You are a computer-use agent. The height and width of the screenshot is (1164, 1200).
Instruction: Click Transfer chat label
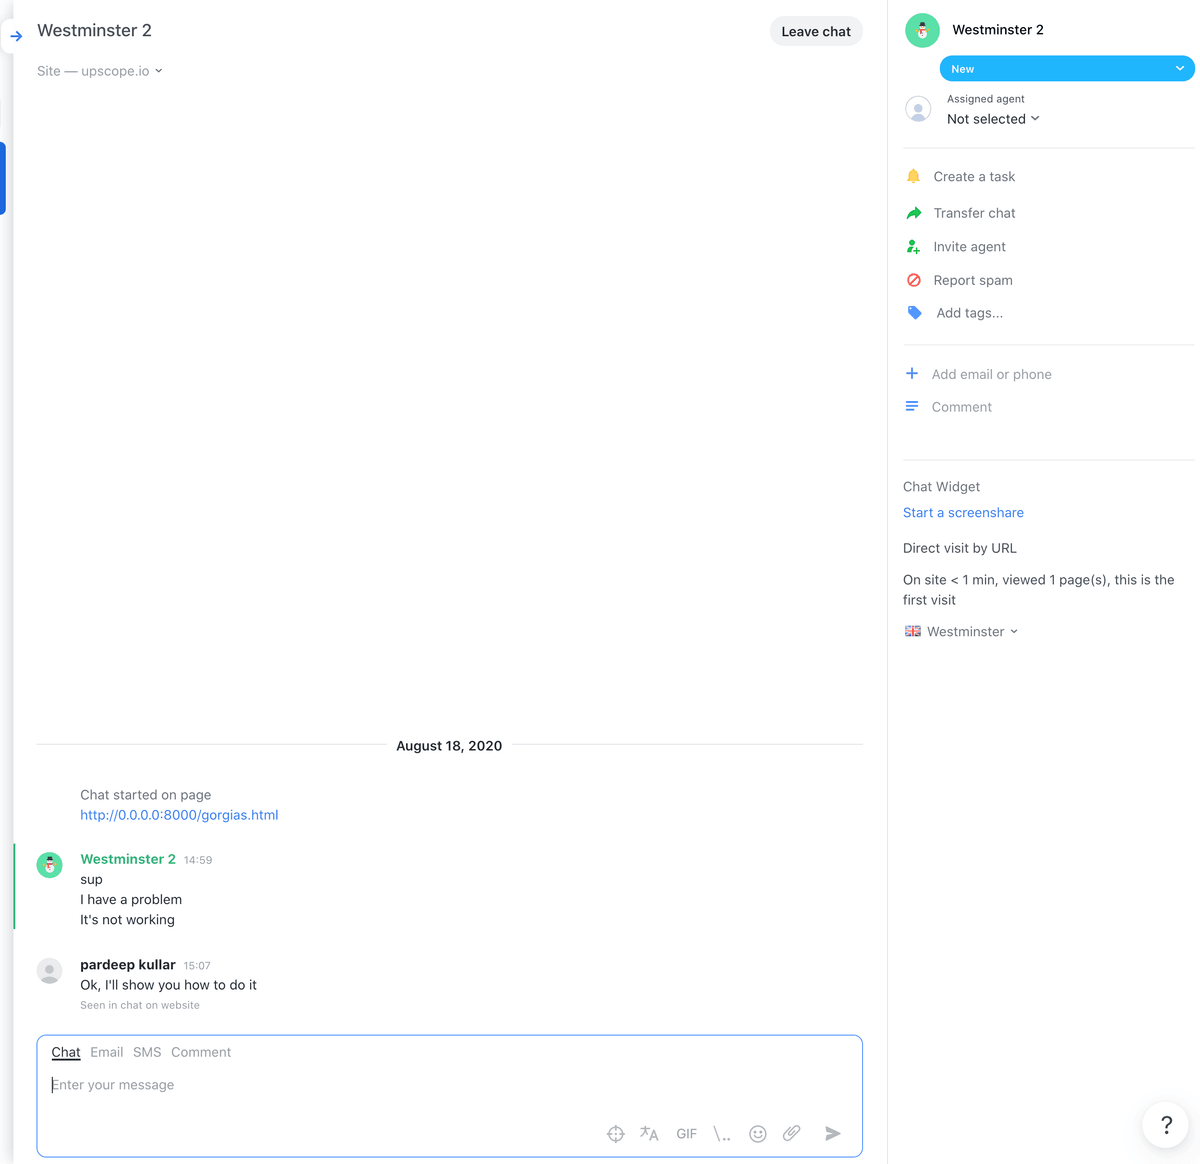[x=974, y=213]
